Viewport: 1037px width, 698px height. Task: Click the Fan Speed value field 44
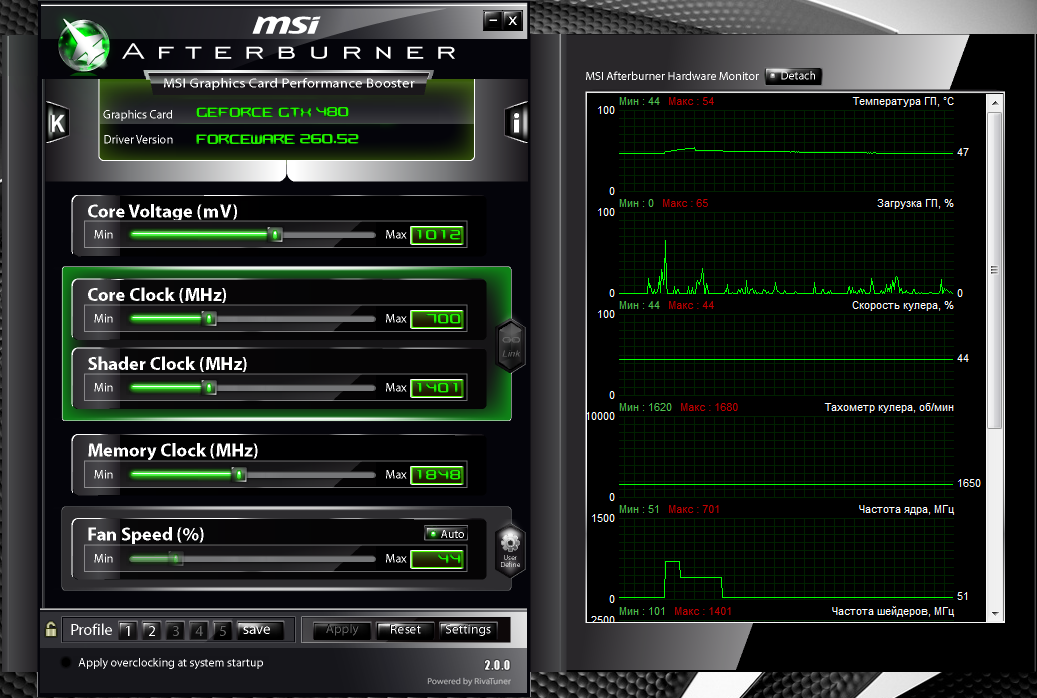pyautogui.click(x=437, y=559)
